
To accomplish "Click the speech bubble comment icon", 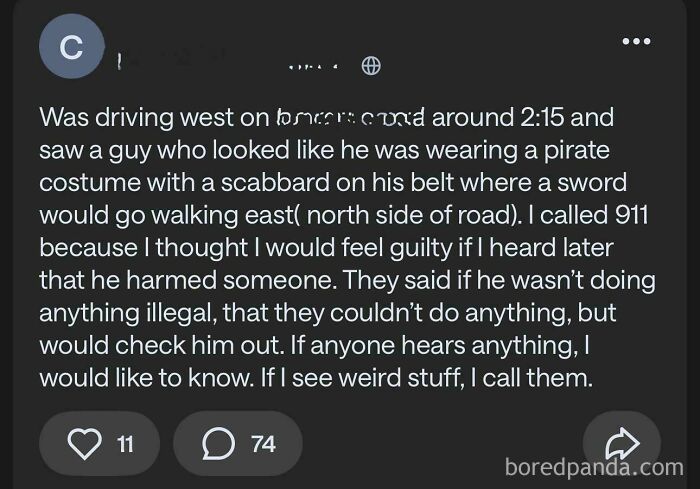I will click(217, 443).
